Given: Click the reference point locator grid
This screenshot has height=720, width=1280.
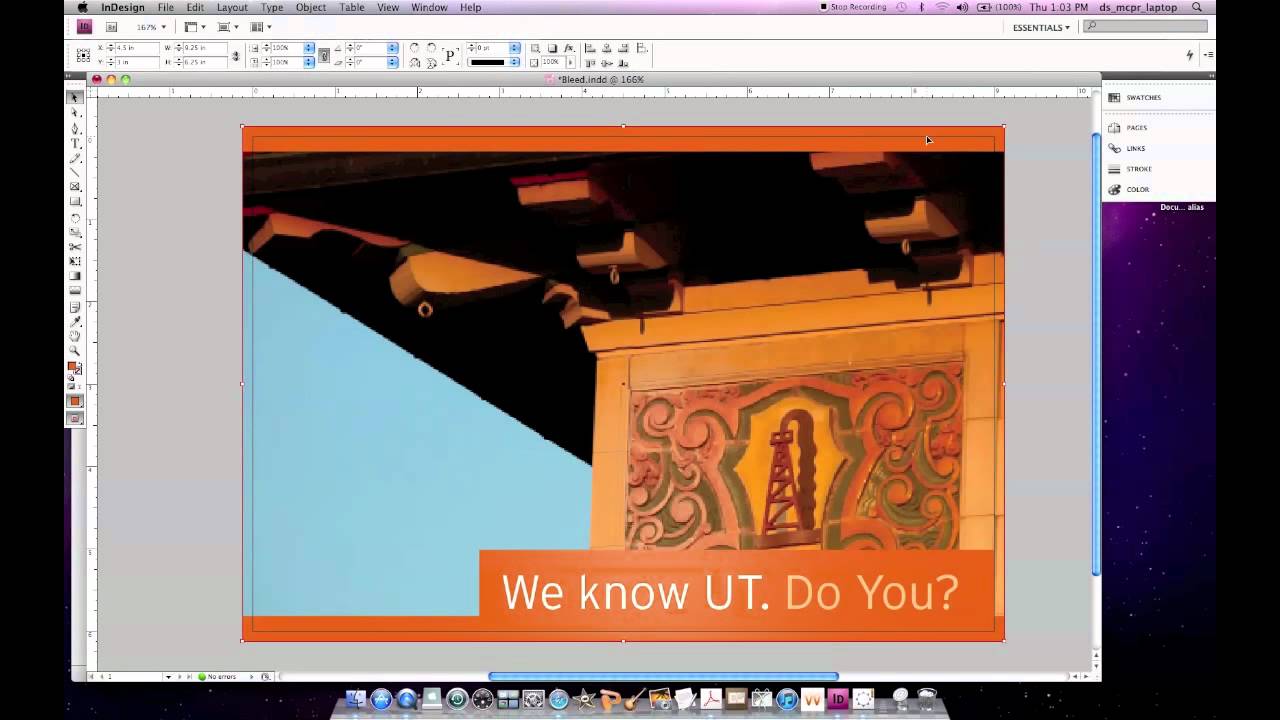Looking at the screenshot, I should pos(83,55).
